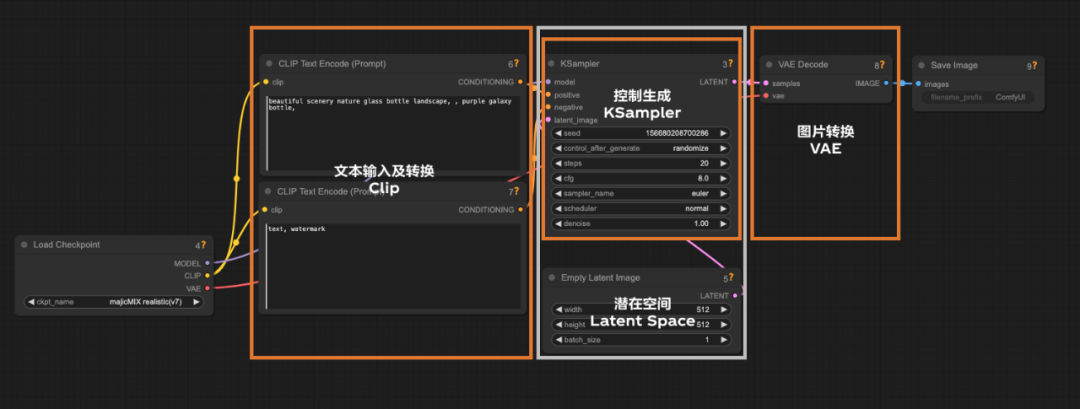The width and height of the screenshot is (1080, 409).
Task: Collapse the Load Checkpoint node via its dot
Action: pyautogui.click(x=24, y=244)
